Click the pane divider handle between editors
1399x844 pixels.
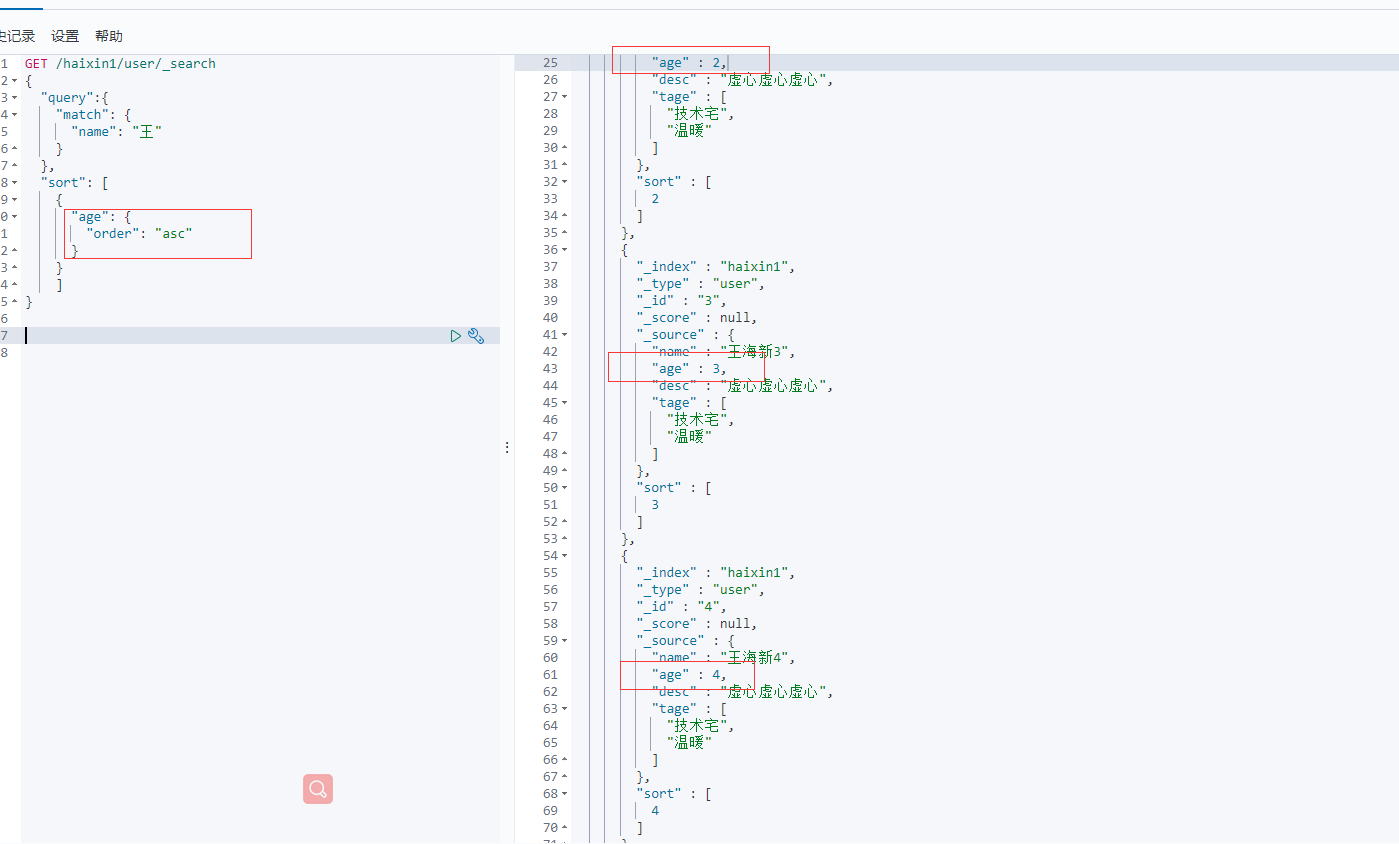(507, 447)
